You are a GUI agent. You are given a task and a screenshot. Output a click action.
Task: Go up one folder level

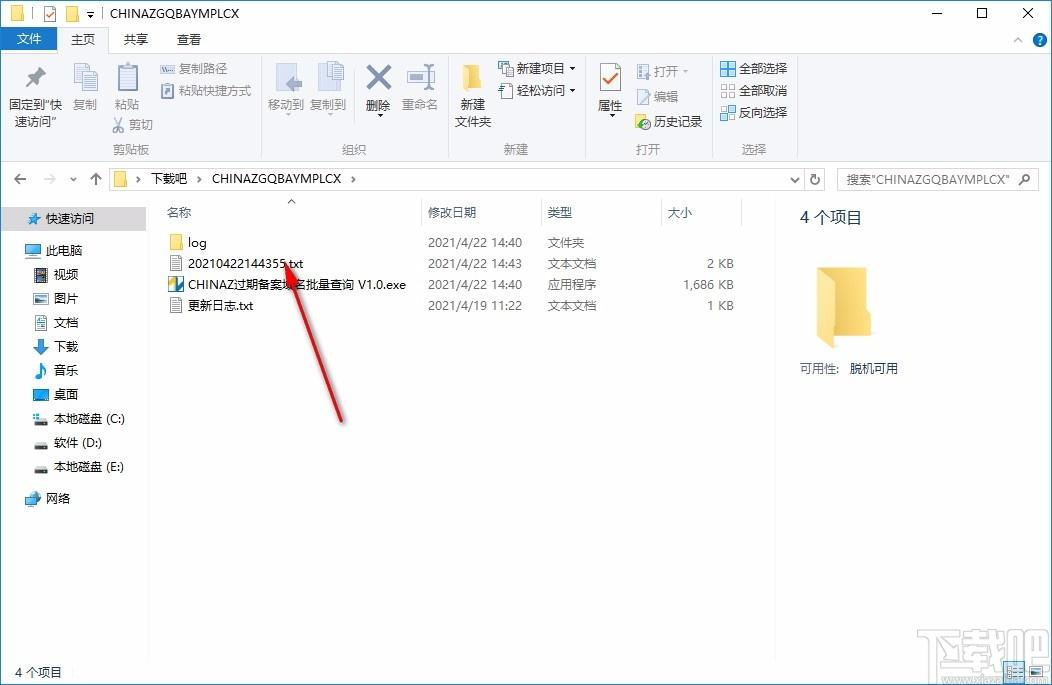[x=96, y=179]
